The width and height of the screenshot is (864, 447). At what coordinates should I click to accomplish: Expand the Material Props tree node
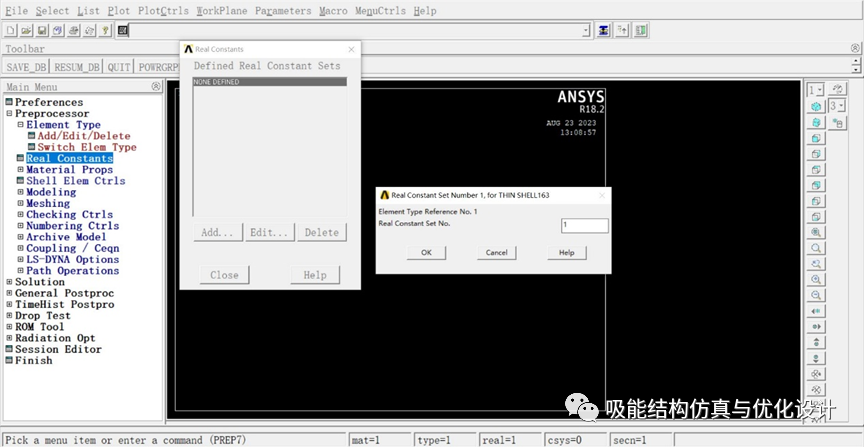click(x=20, y=170)
